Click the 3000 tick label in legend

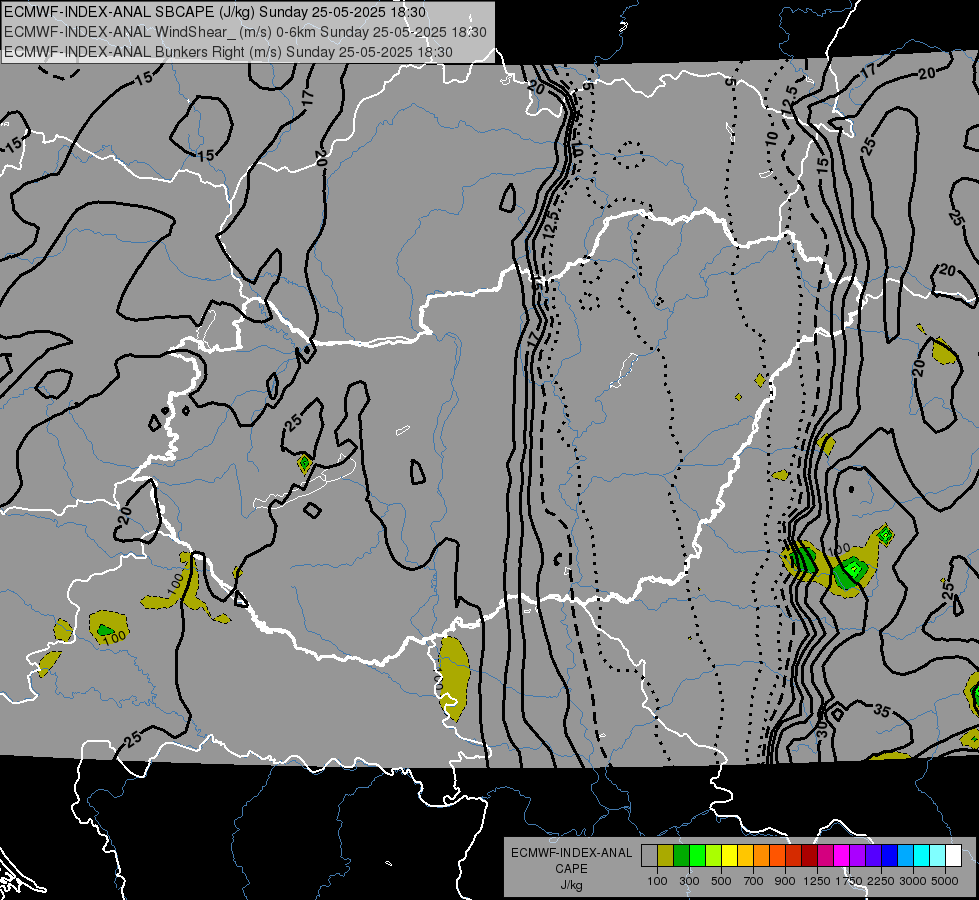pyautogui.click(x=913, y=881)
